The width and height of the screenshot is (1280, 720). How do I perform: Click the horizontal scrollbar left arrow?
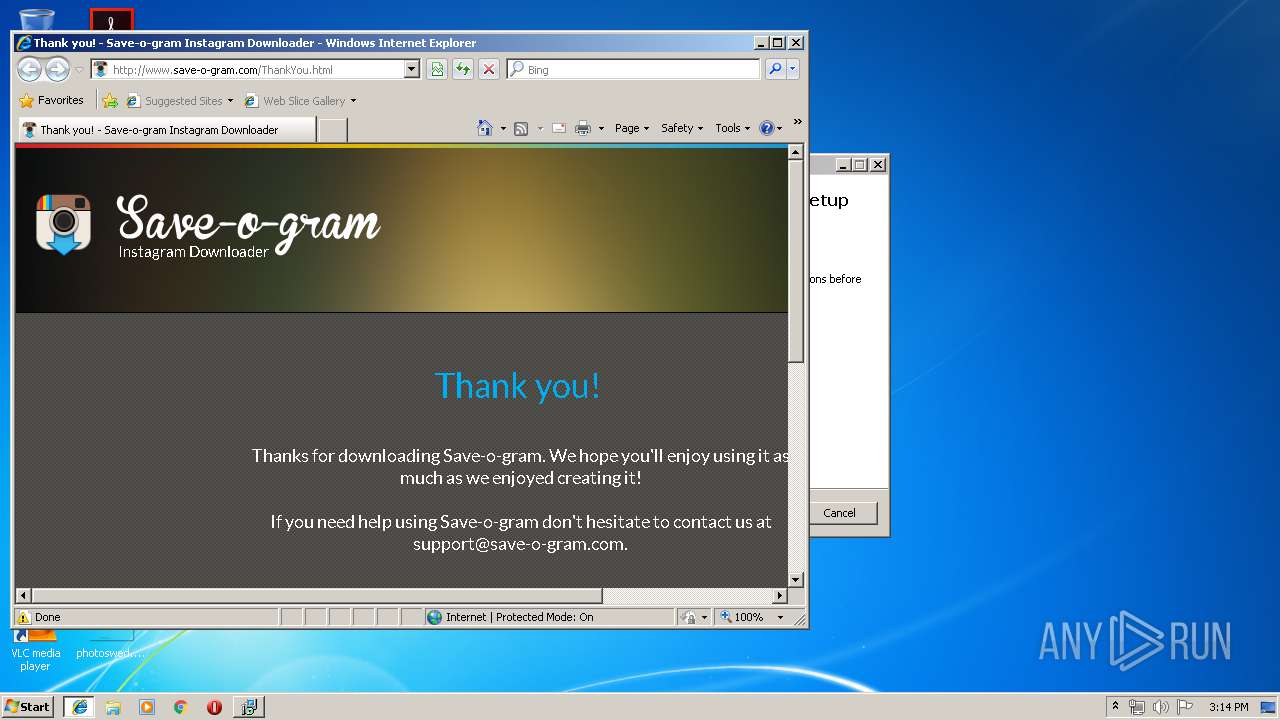click(x=23, y=596)
